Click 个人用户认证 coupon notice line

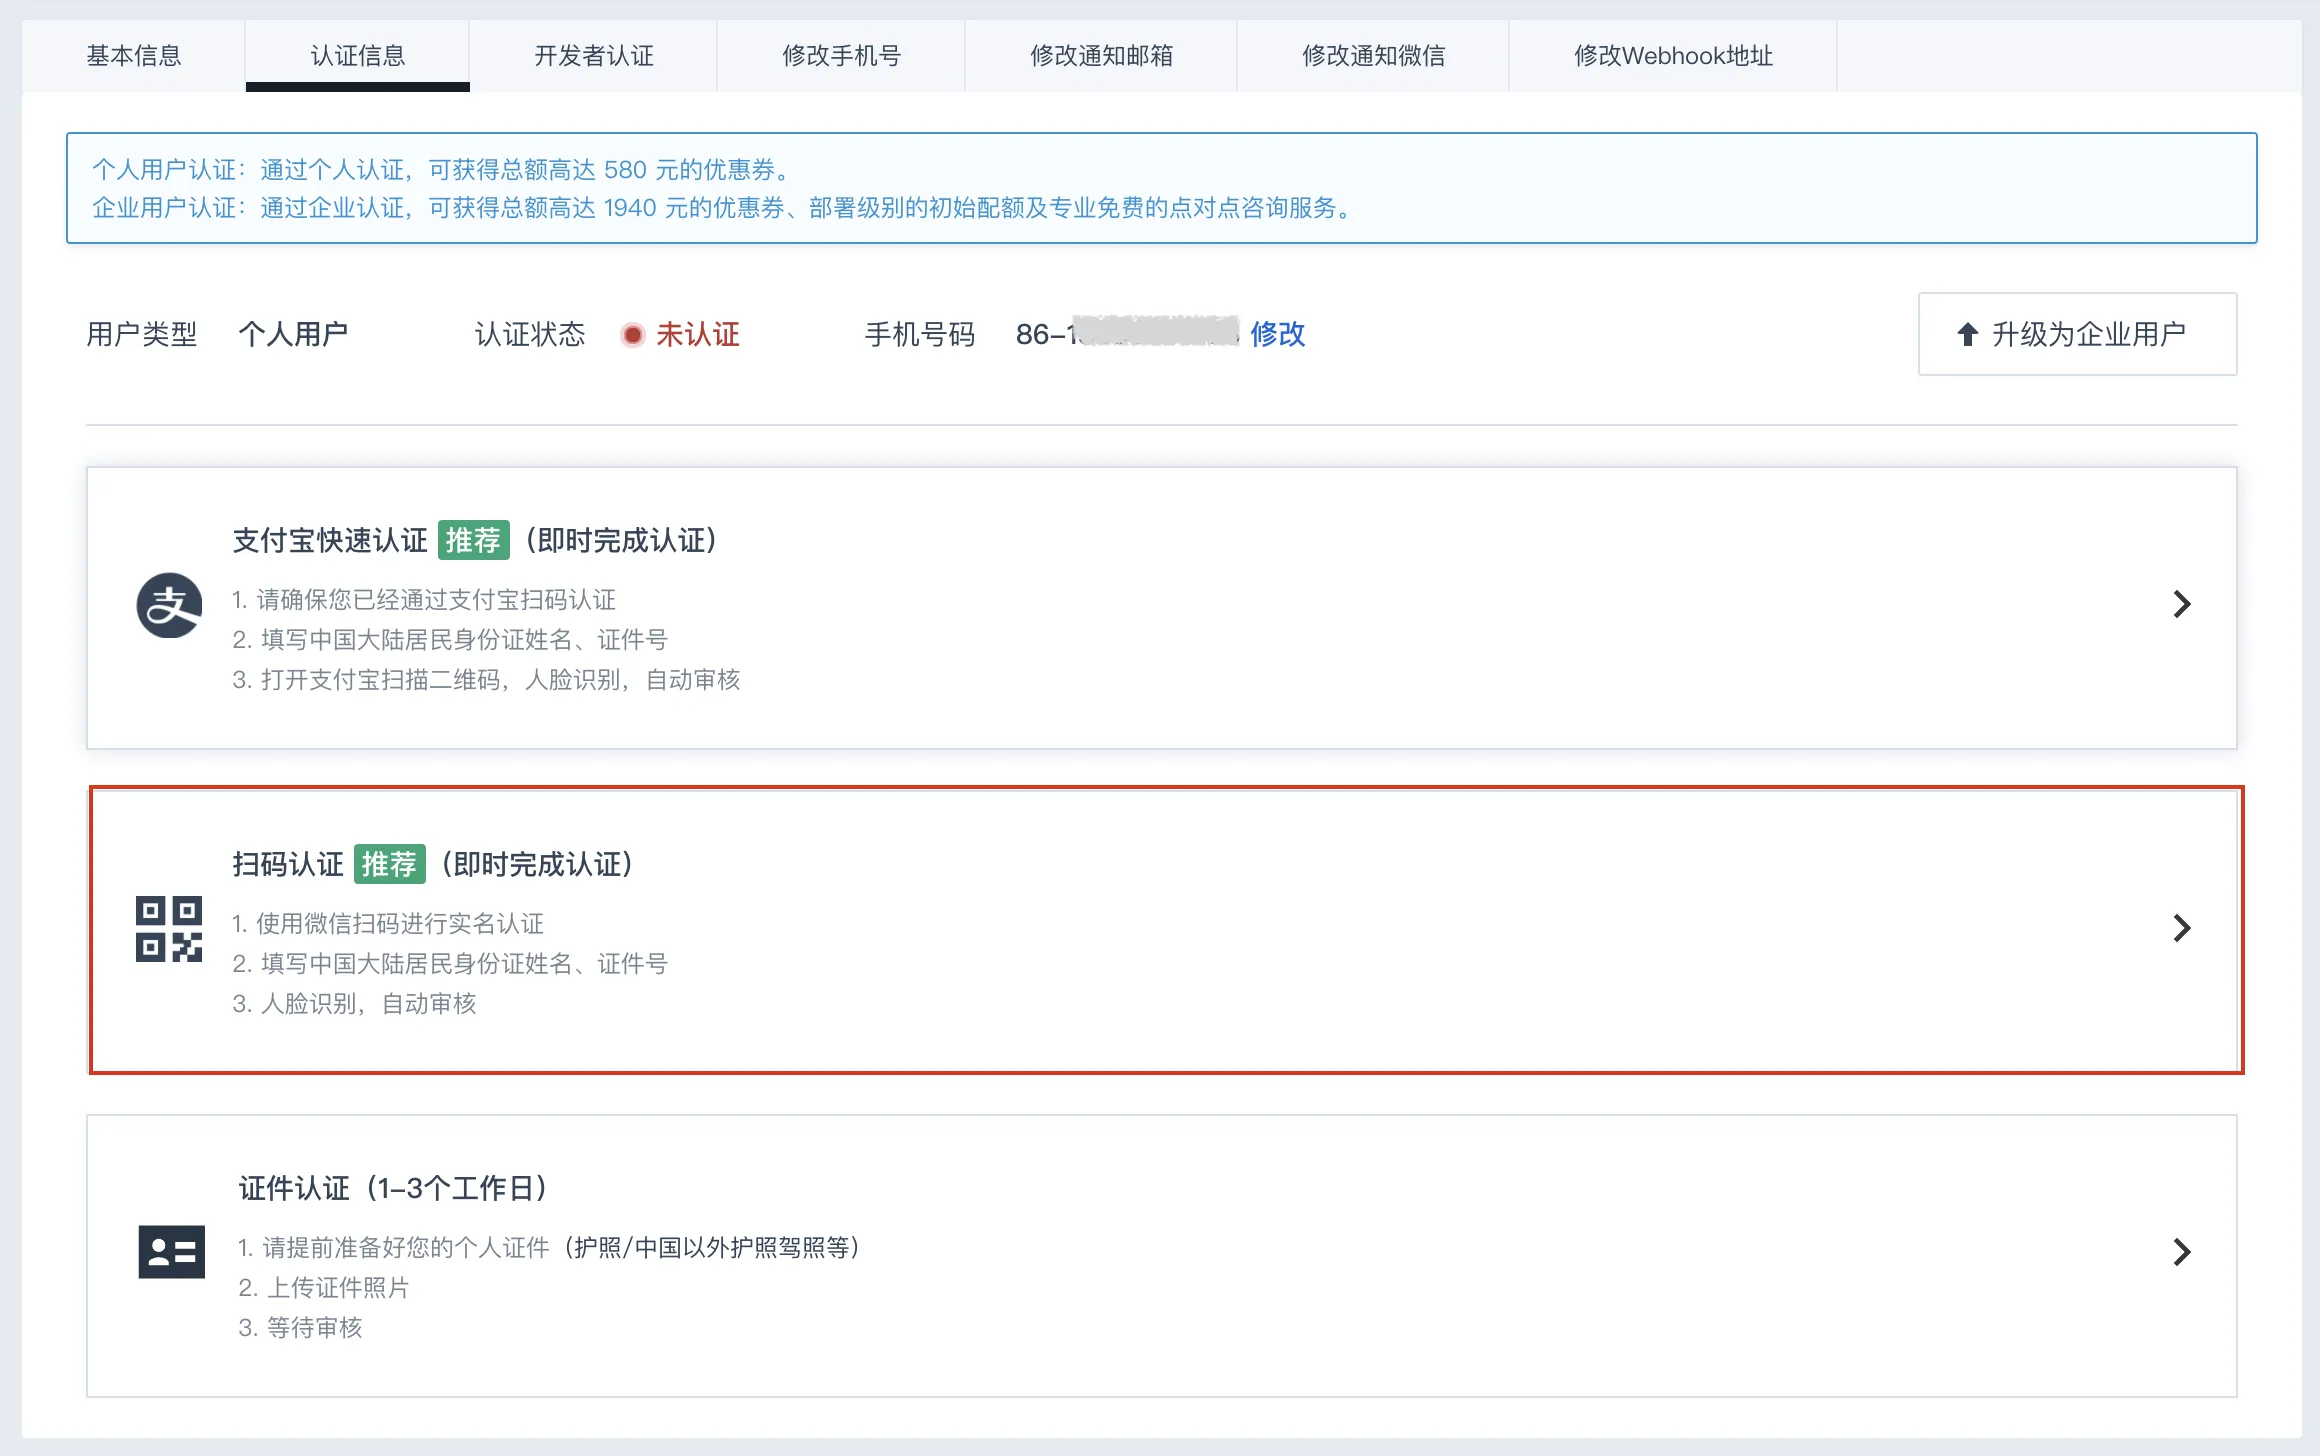442,170
